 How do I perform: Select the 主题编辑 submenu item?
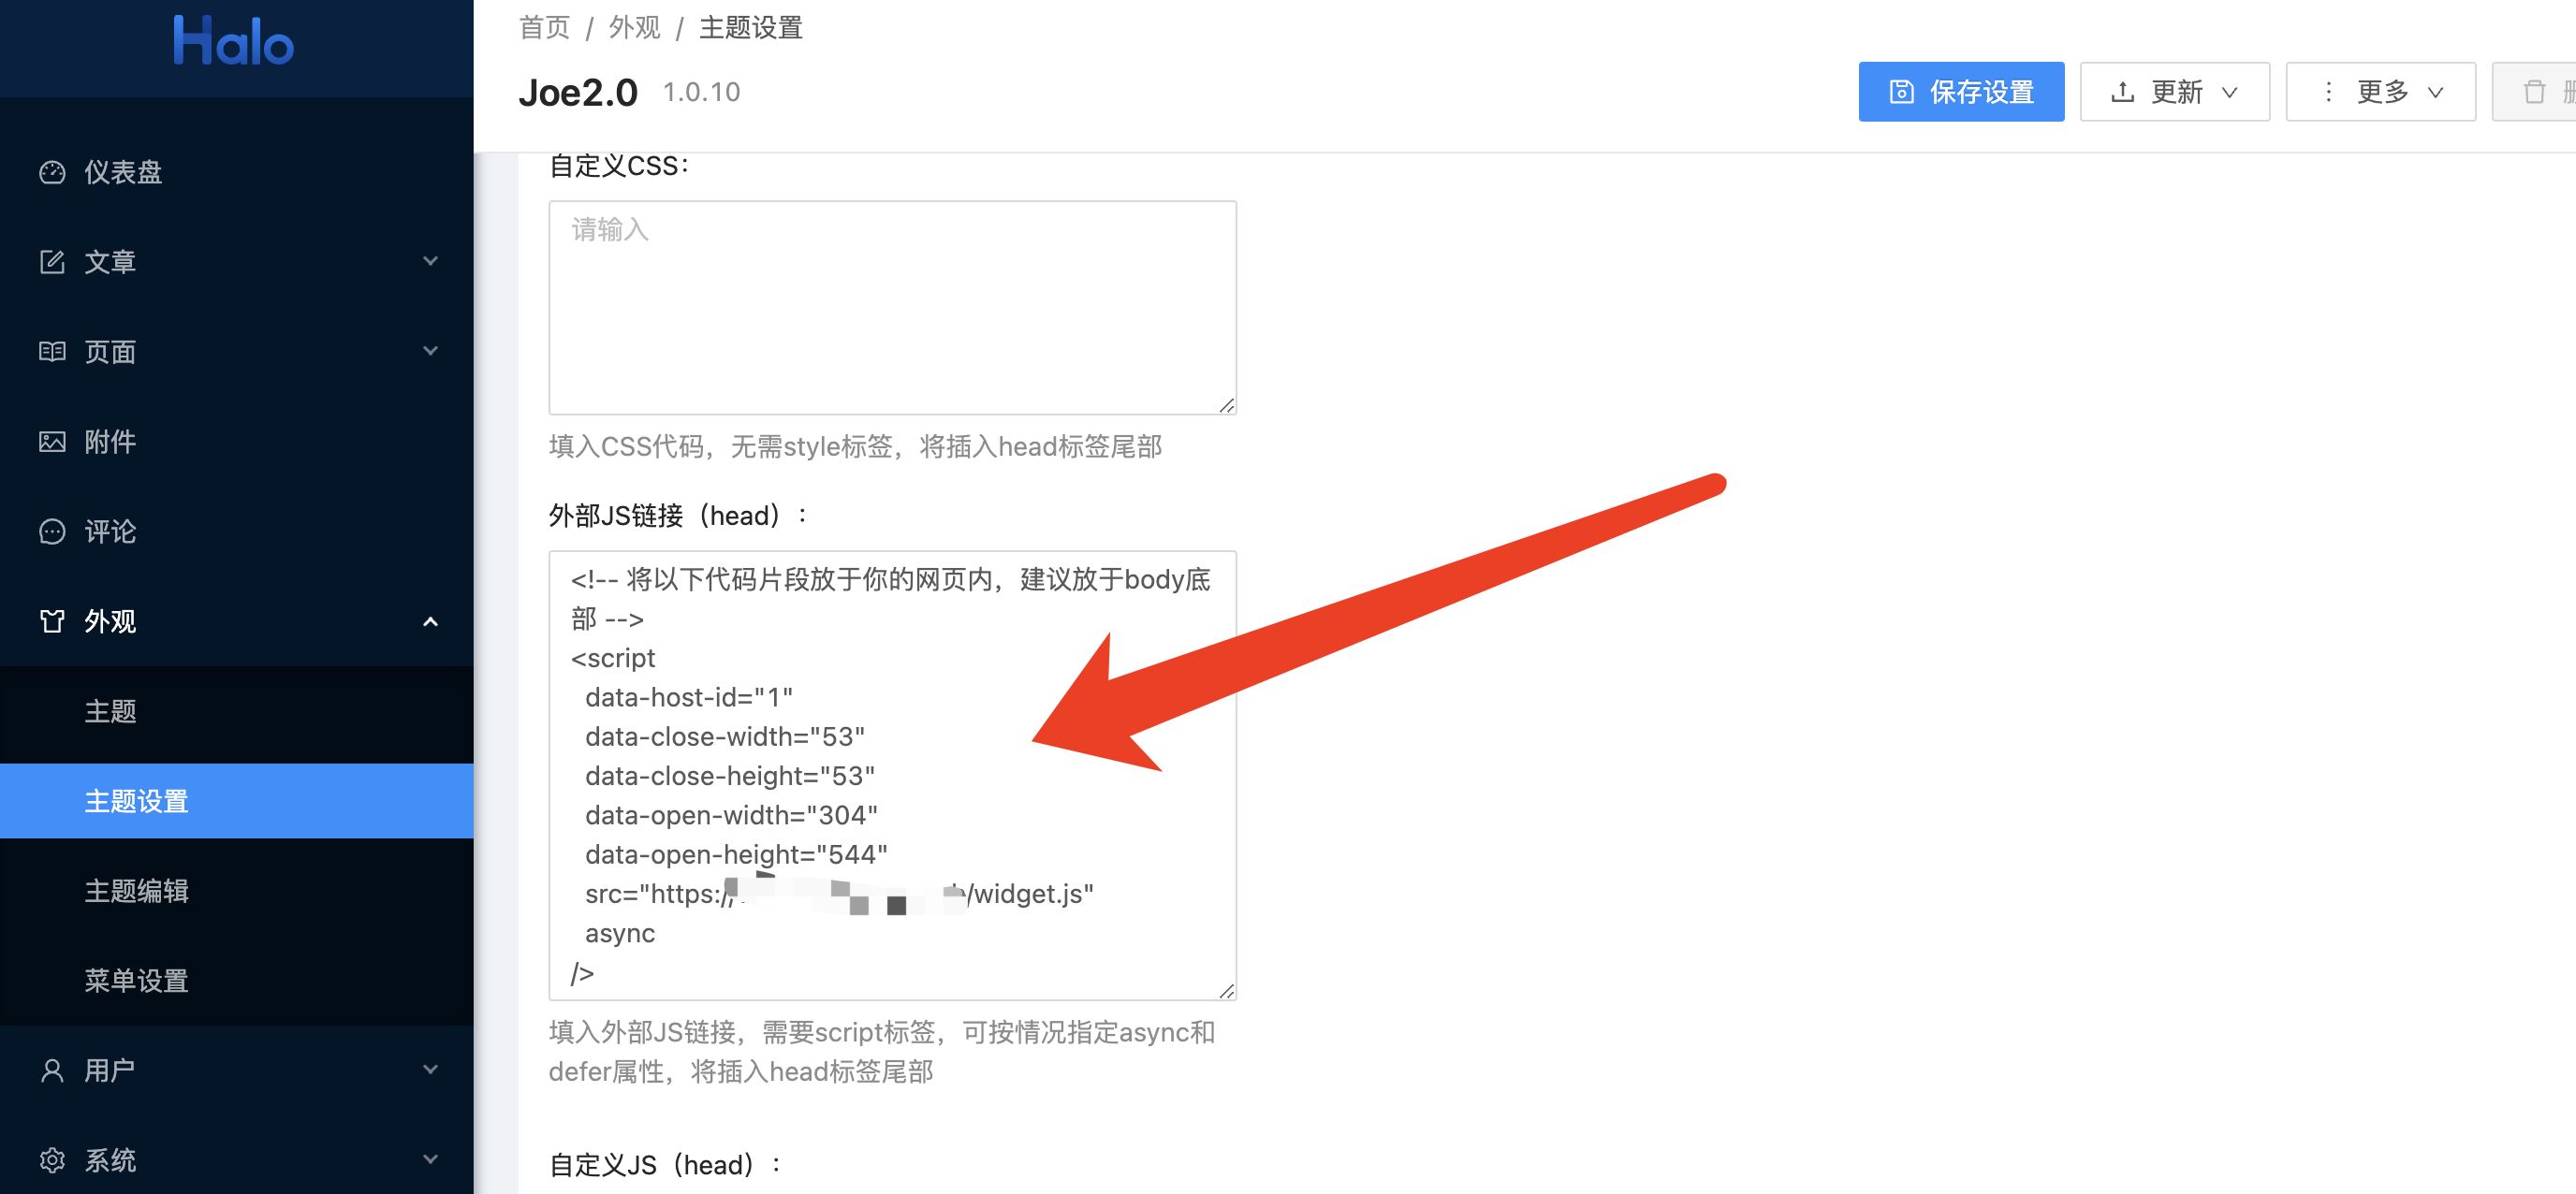point(237,891)
